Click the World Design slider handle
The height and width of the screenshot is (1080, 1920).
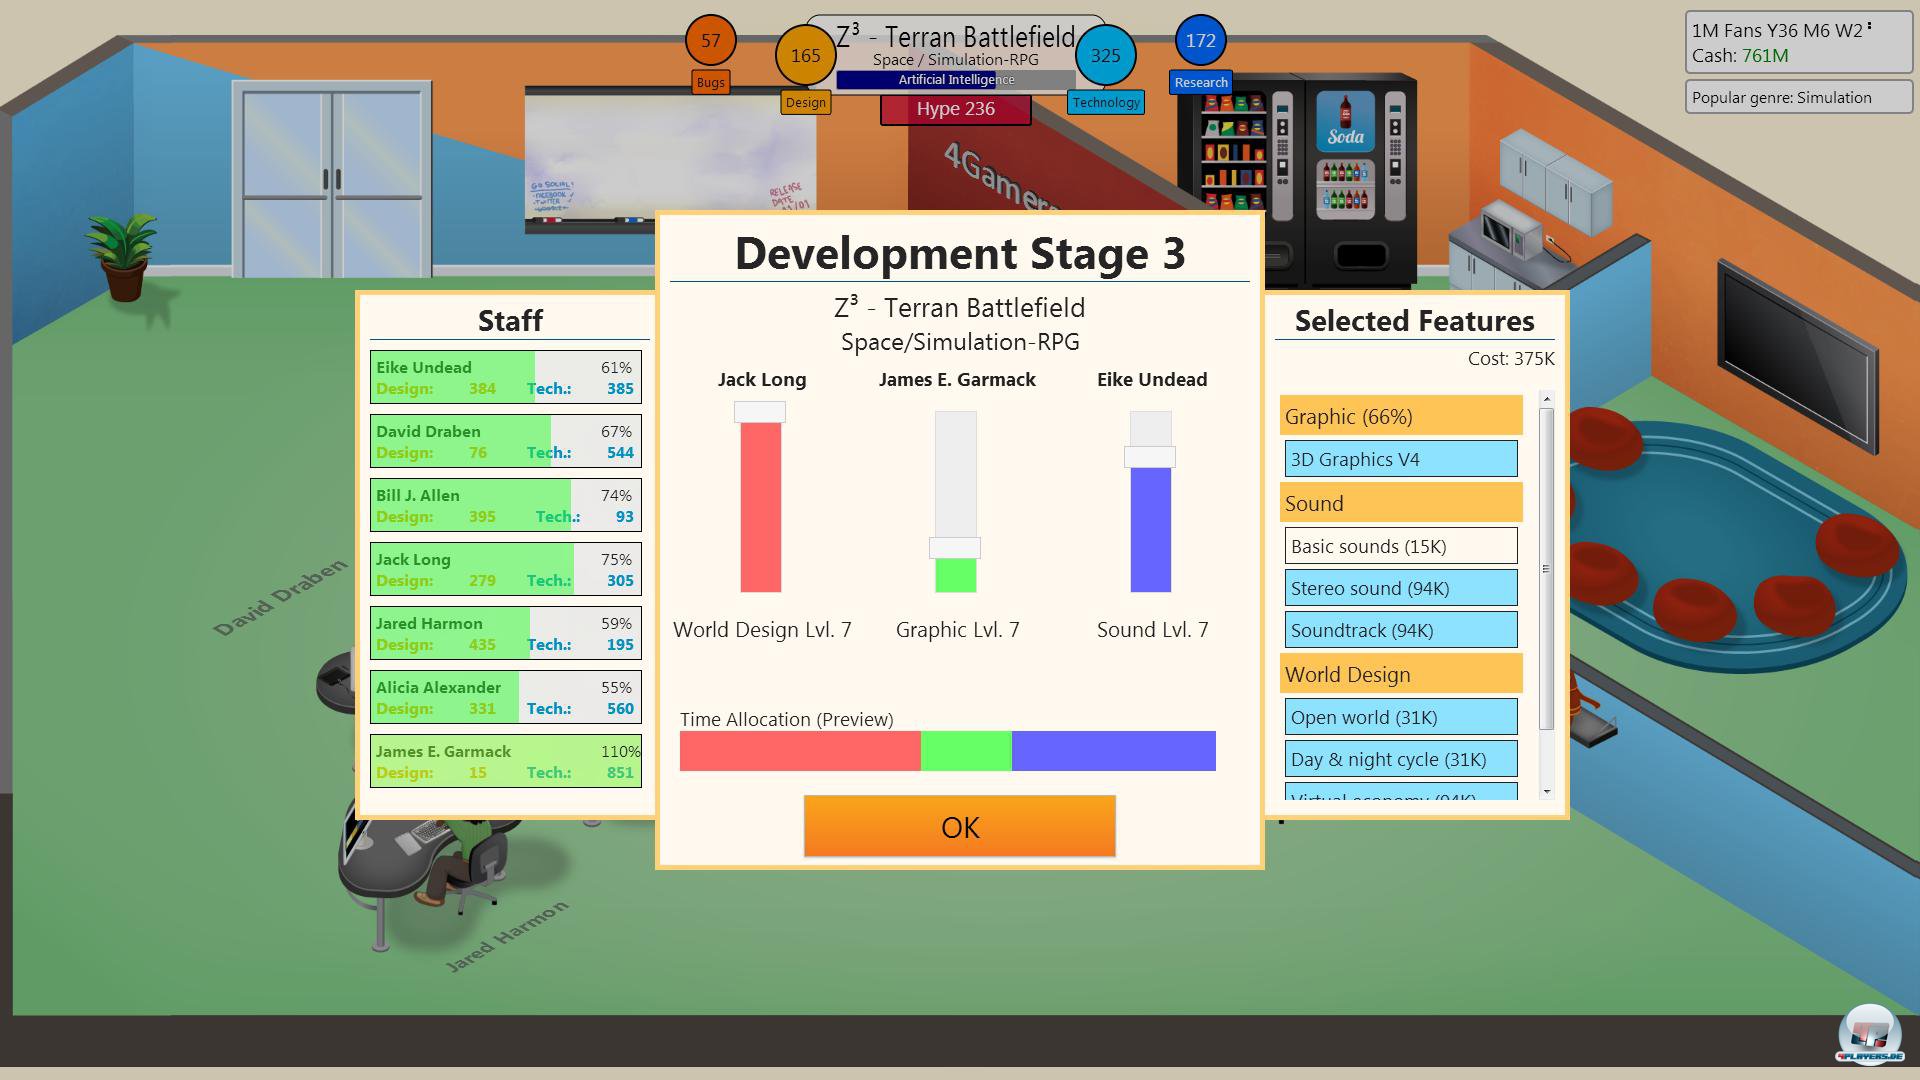point(760,412)
